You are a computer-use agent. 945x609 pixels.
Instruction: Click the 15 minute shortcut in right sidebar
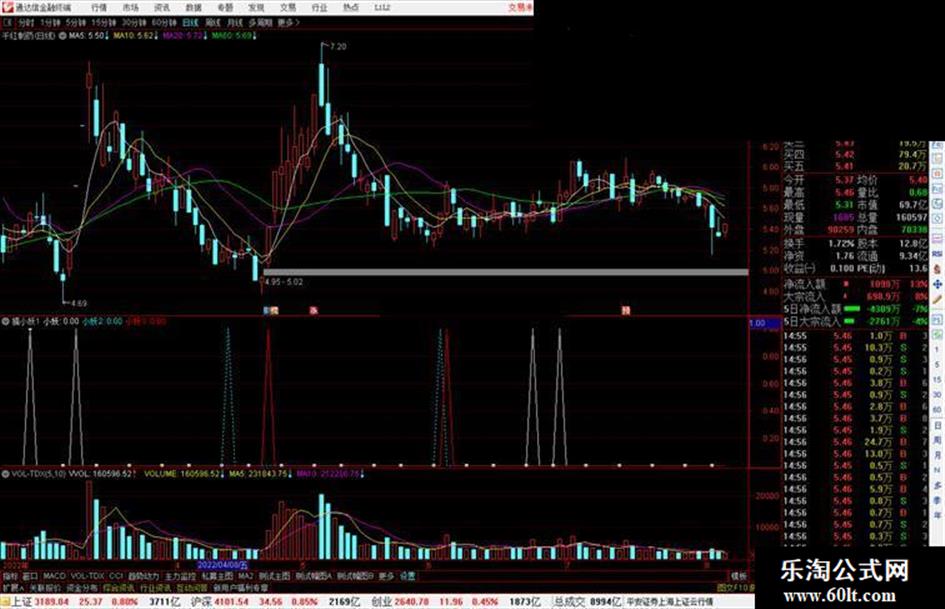(x=937, y=380)
